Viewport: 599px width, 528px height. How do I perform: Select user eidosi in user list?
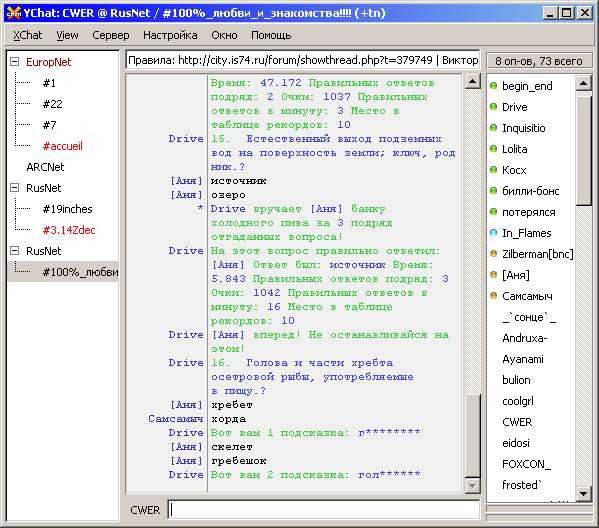point(516,443)
